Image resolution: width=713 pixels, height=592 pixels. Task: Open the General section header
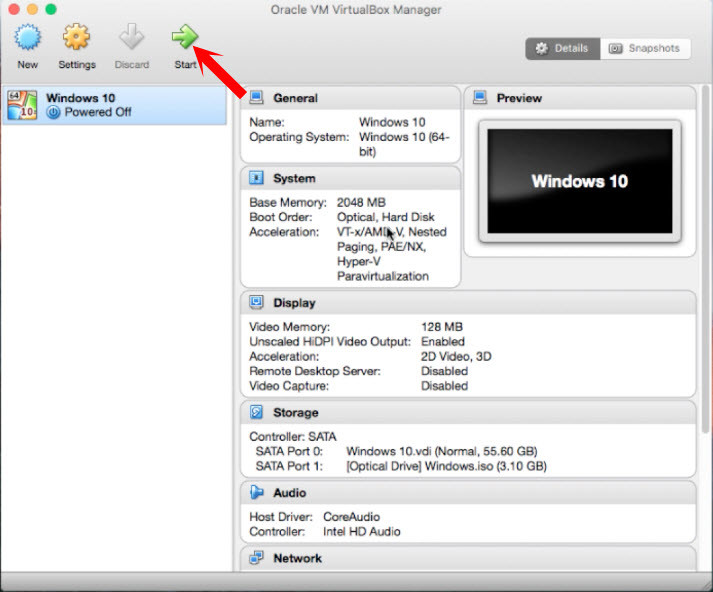pos(350,98)
